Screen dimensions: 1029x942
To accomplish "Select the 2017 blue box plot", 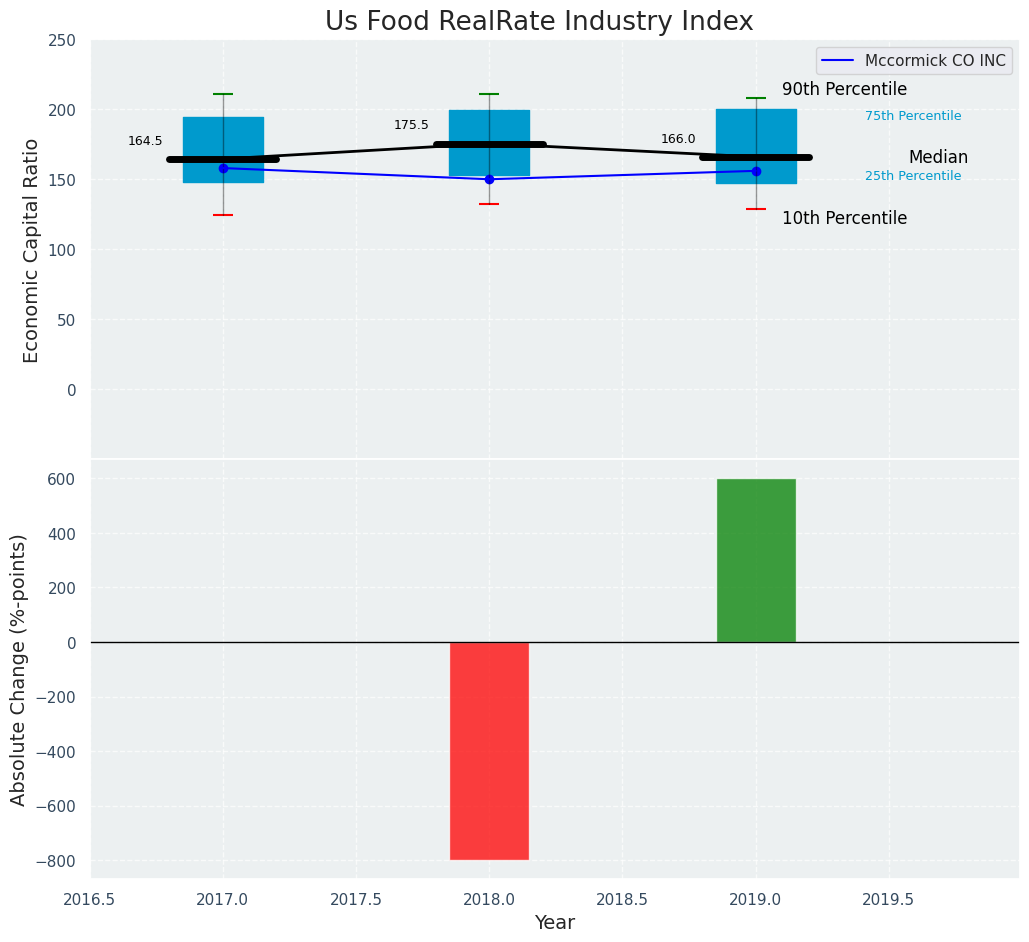I will coord(223,135).
